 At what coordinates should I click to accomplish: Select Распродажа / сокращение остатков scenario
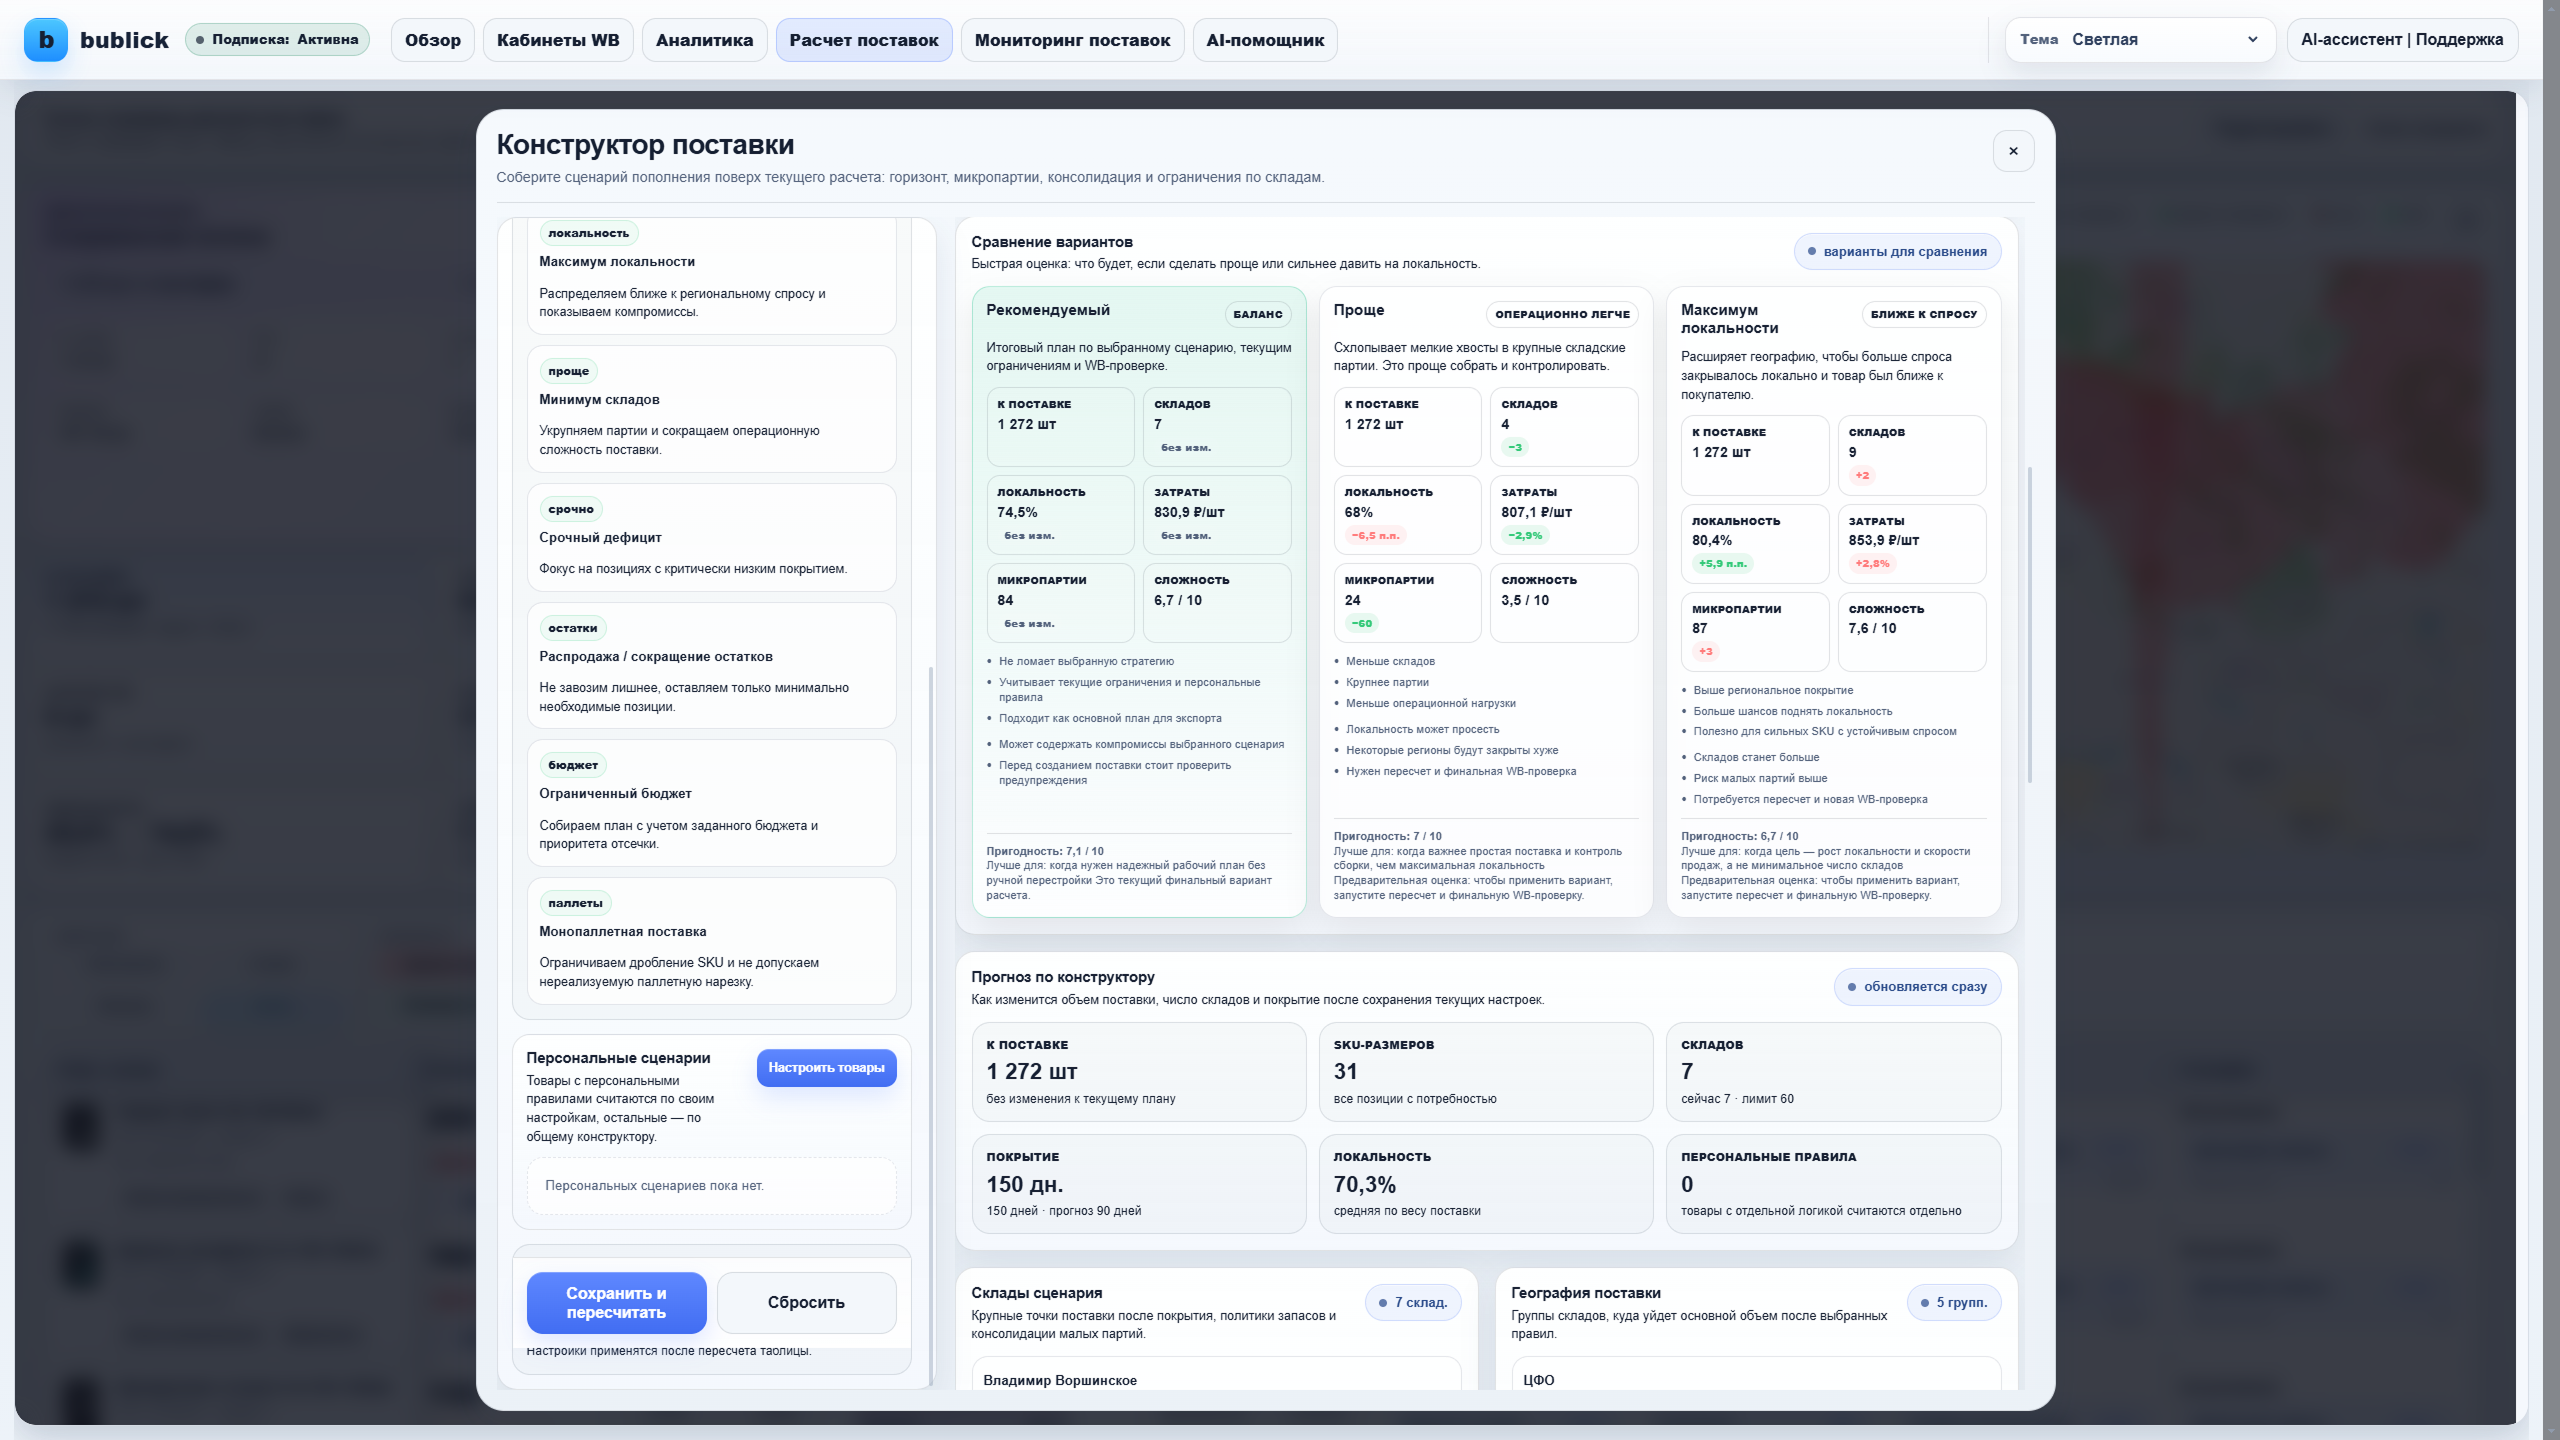point(711,665)
